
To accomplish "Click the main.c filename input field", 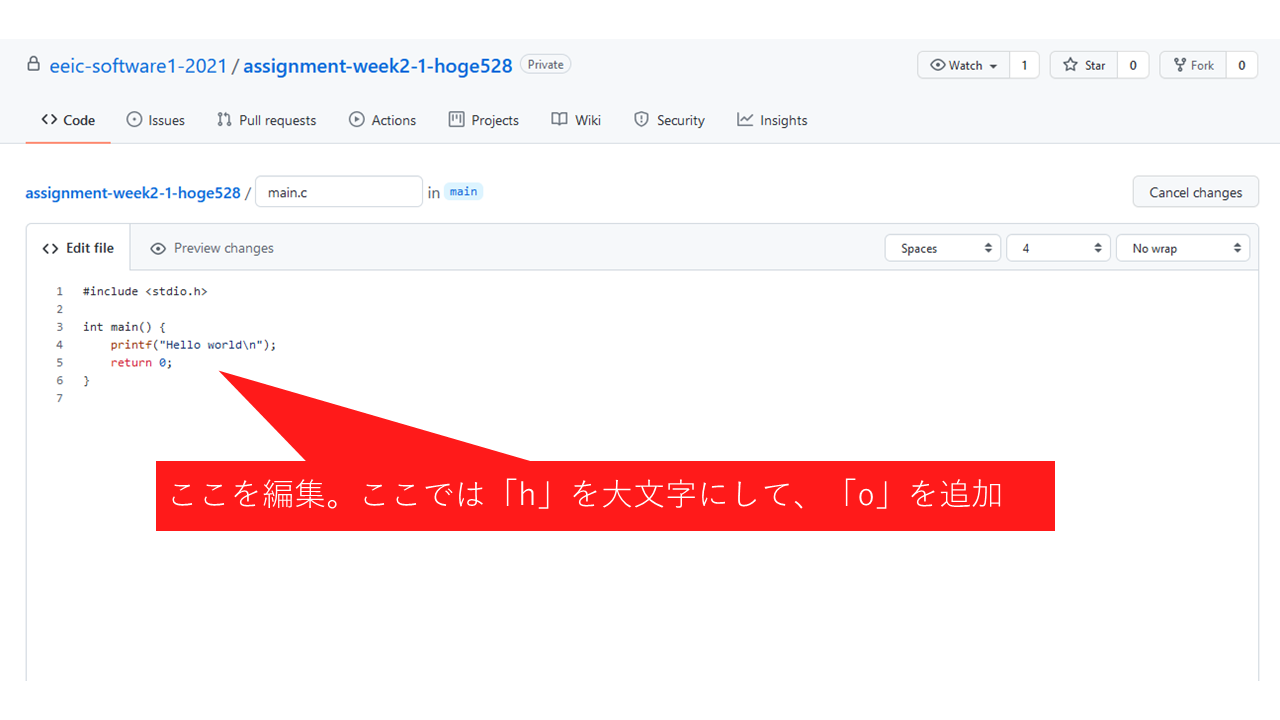I will (x=338, y=192).
